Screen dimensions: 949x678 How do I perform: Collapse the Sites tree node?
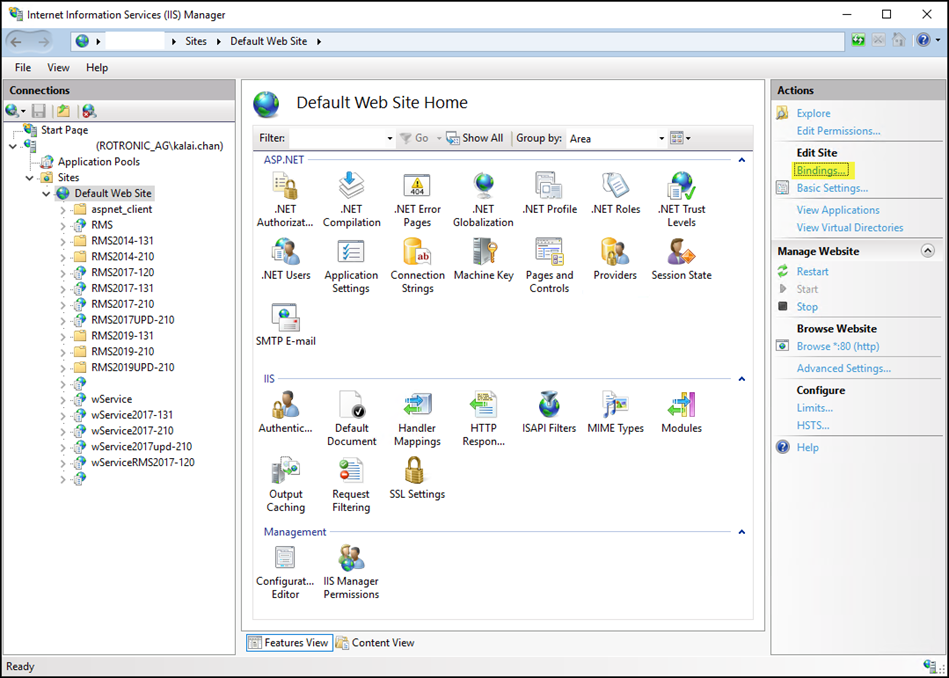(29, 178)
